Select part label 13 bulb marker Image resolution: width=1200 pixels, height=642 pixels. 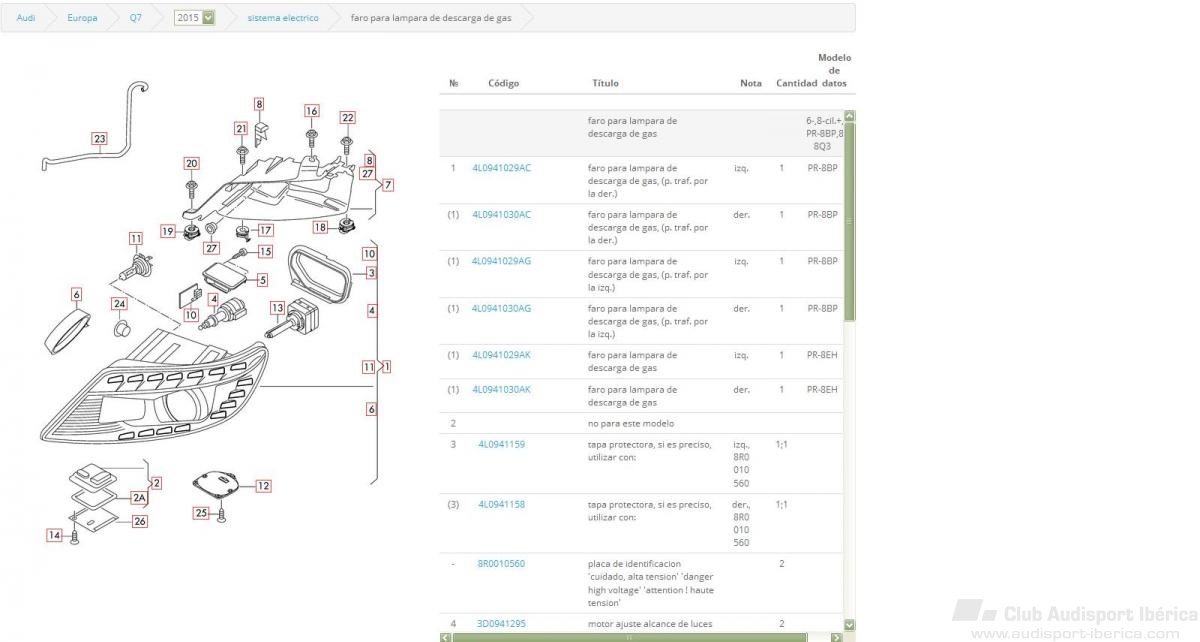point(277,307)
